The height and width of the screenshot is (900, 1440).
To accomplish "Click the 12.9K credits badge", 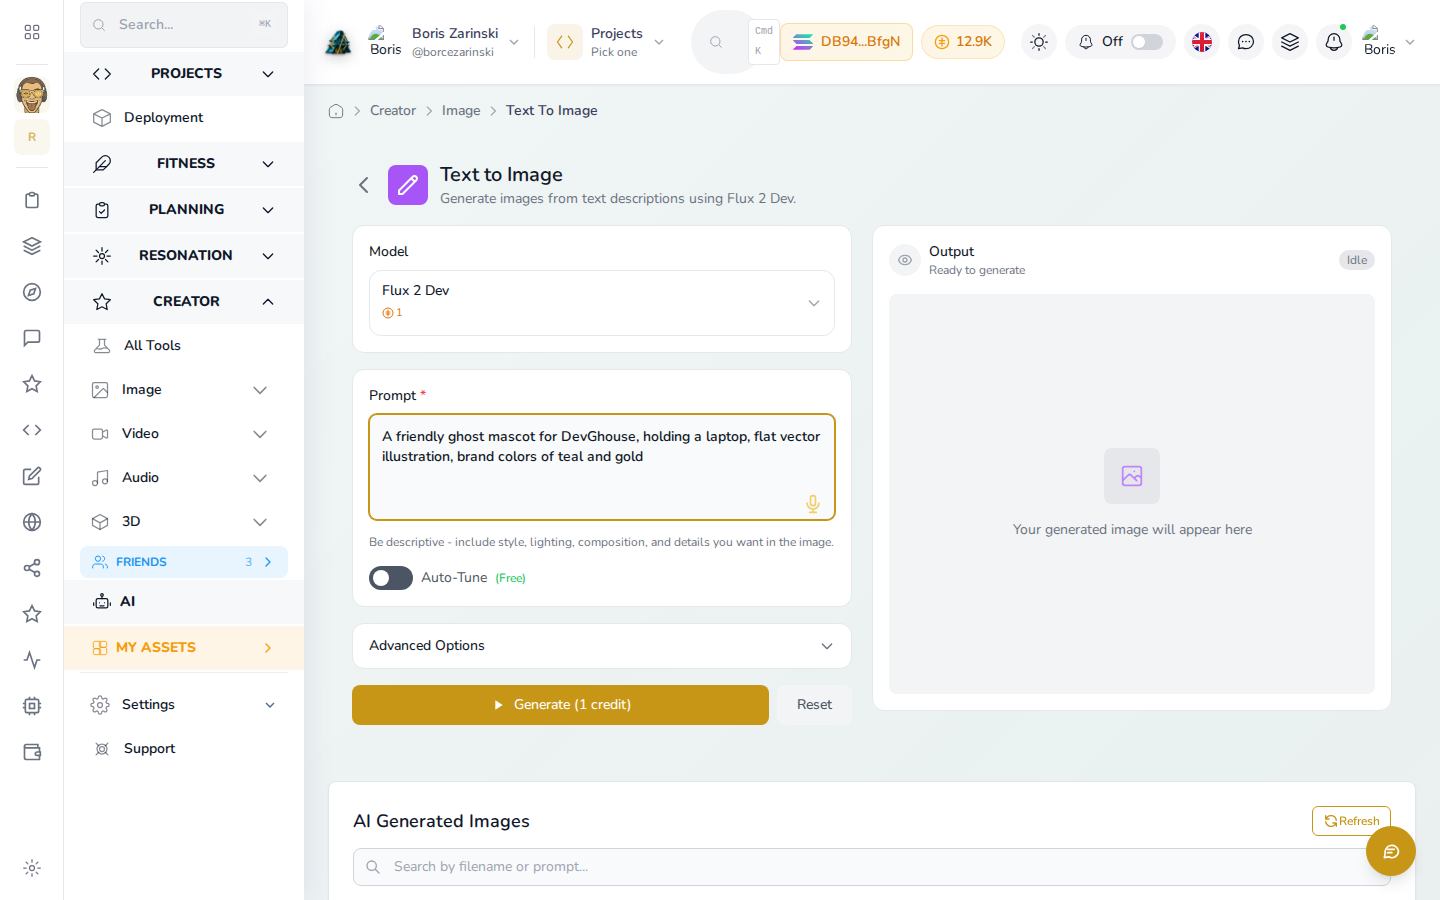I will tap(963, 42).
